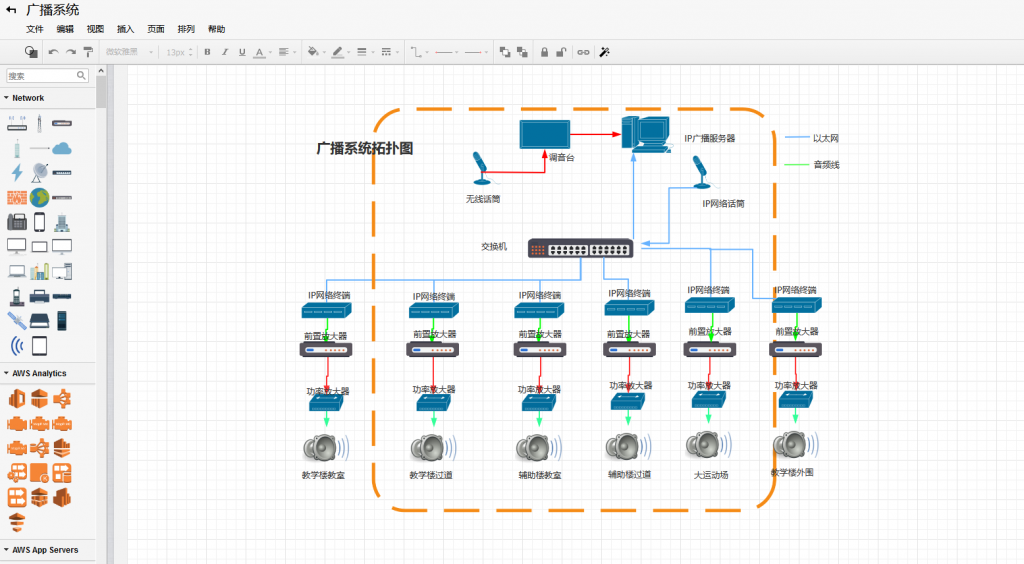The width and height of the screenshot is (1024, 564).
Task: Open the font family dropdown
Action: [x=126, y=52]
